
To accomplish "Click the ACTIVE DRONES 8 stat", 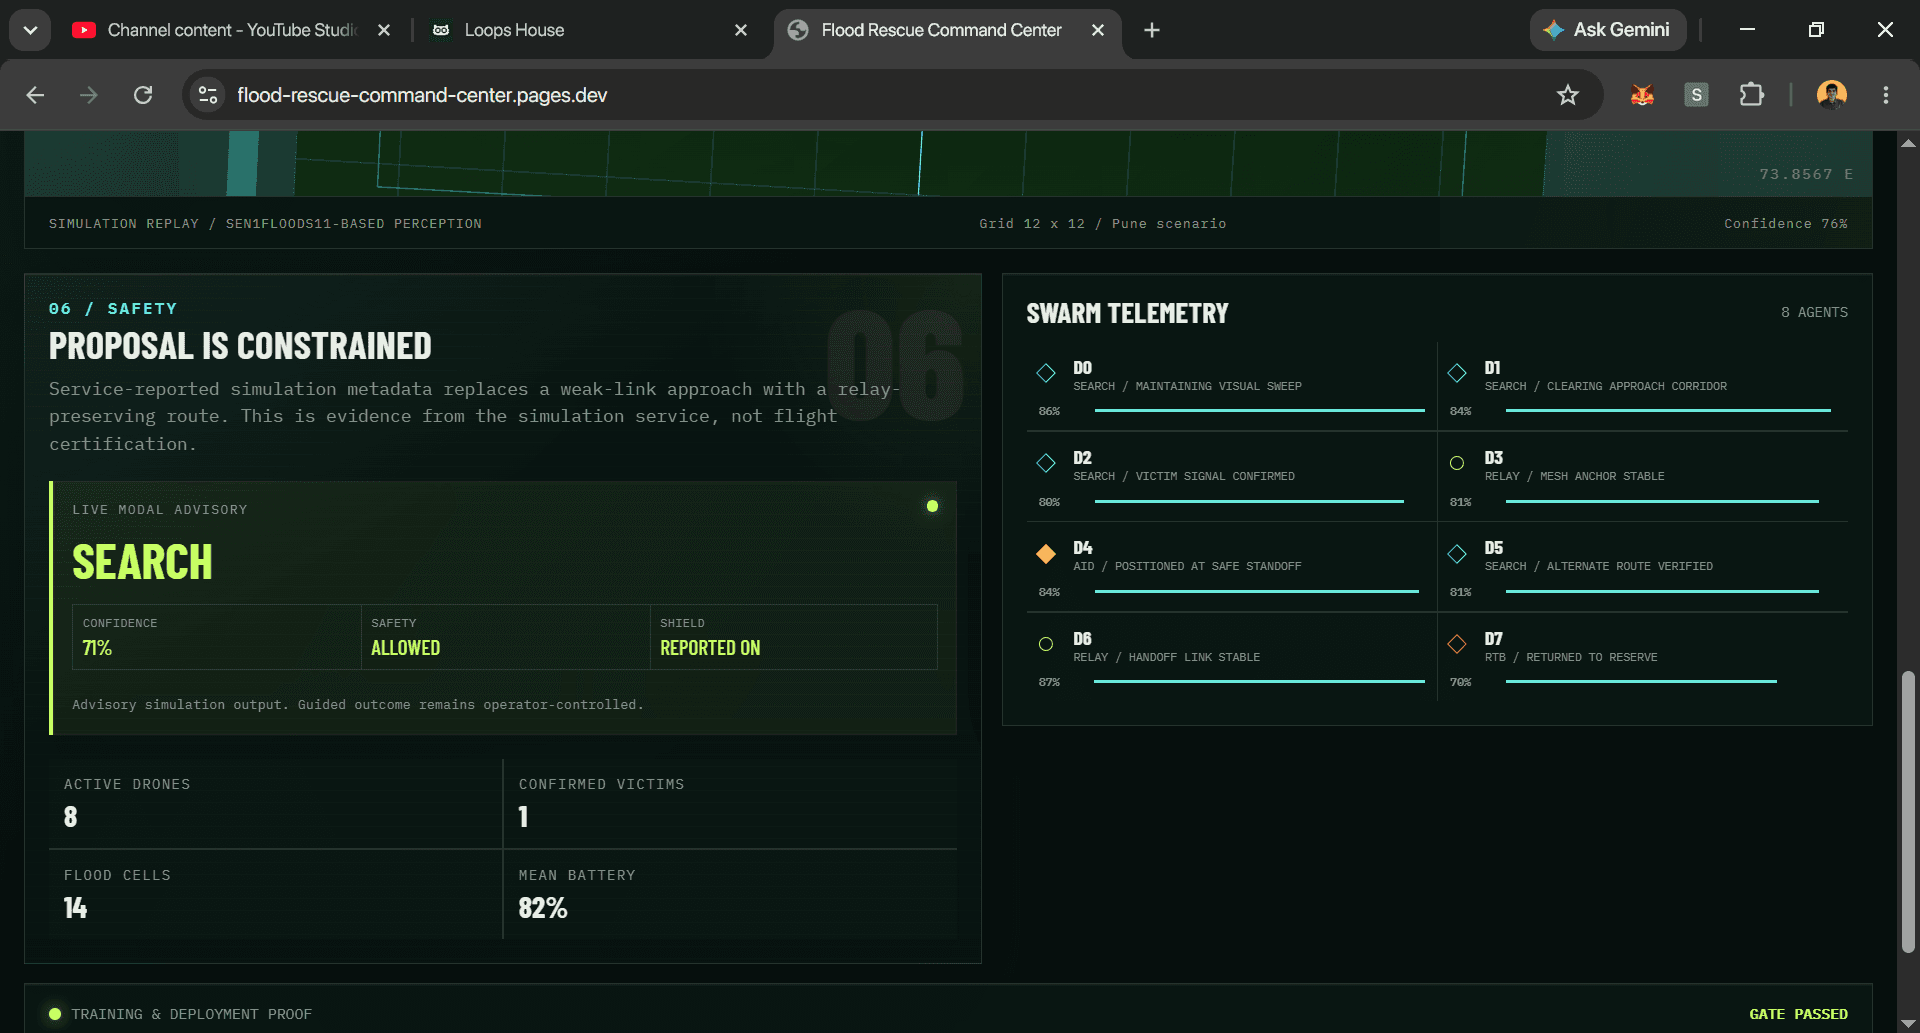I will pos(275,804).
